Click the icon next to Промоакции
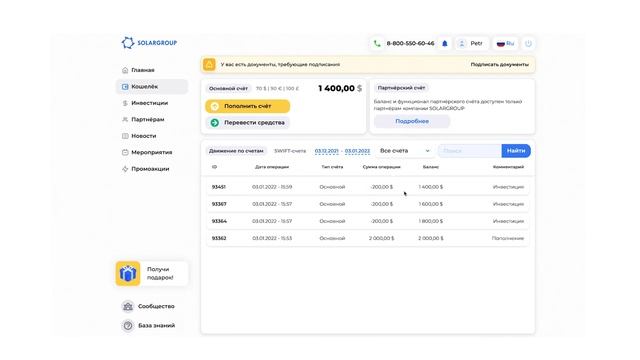 (x=125, y=169)
